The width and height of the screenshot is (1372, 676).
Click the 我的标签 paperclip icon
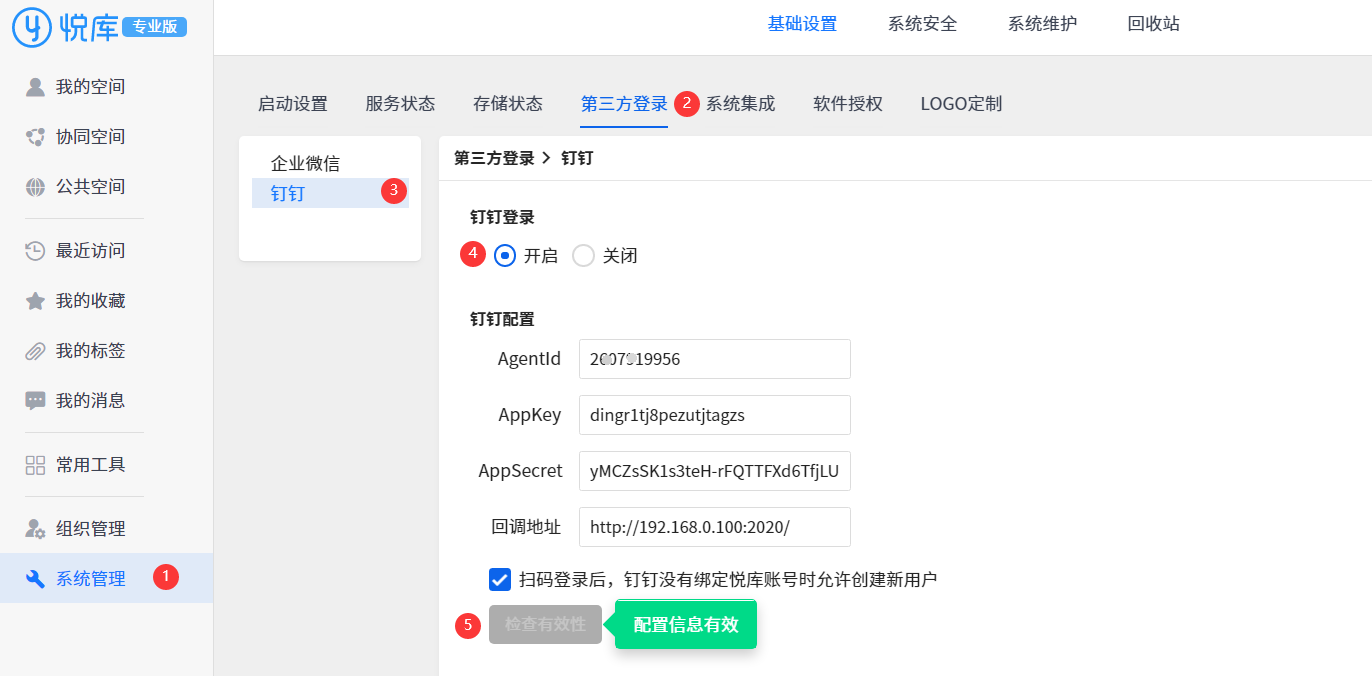pos(35,351)
